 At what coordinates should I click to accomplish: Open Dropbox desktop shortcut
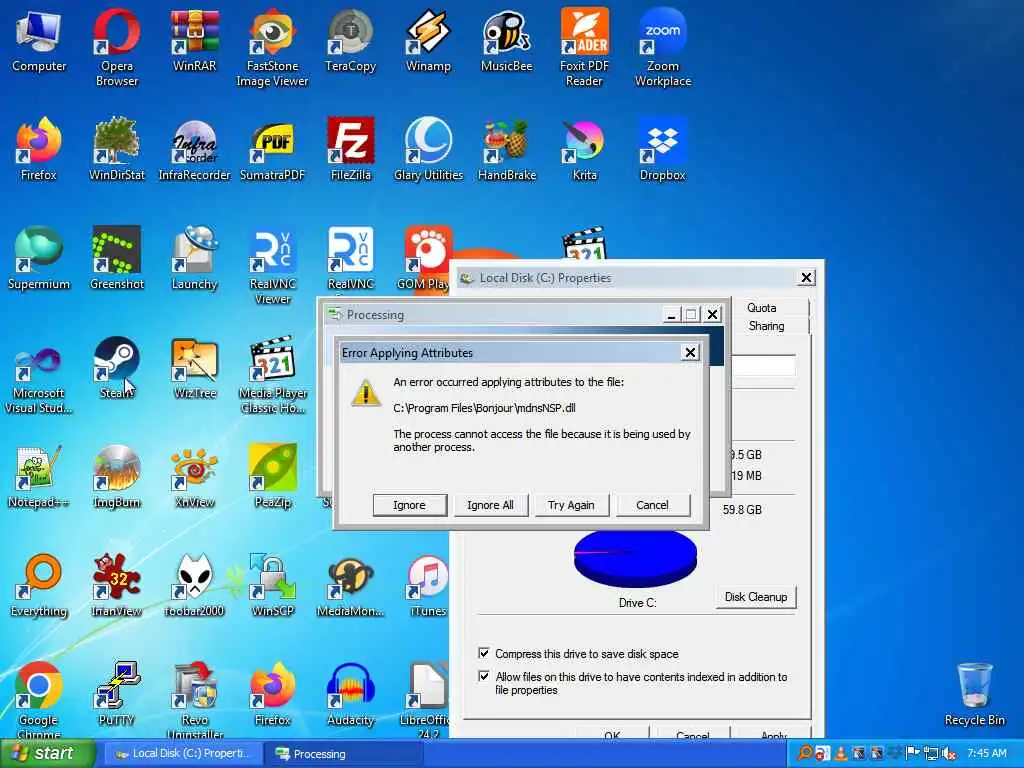tap(662, 149)
